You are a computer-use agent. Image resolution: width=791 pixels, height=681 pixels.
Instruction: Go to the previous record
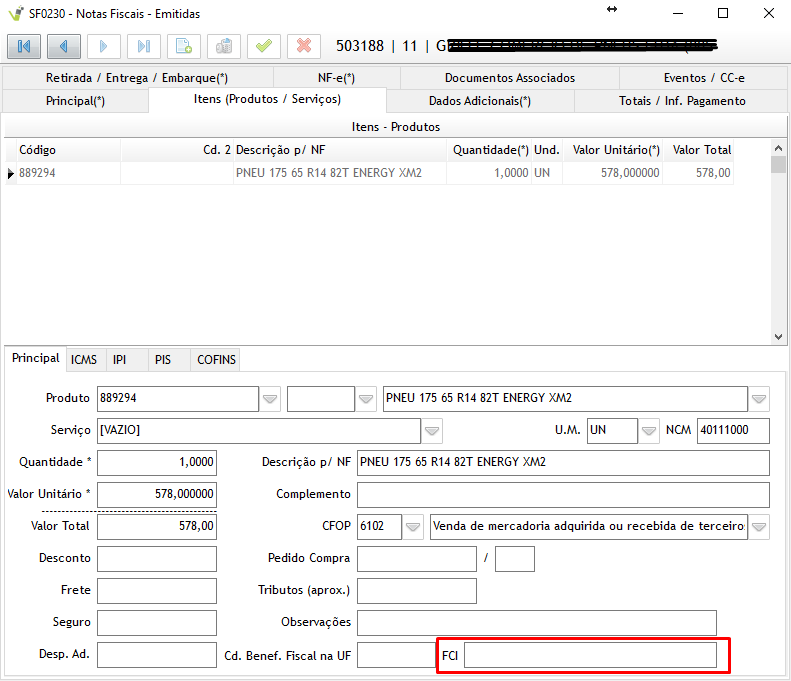click(64, 46)
